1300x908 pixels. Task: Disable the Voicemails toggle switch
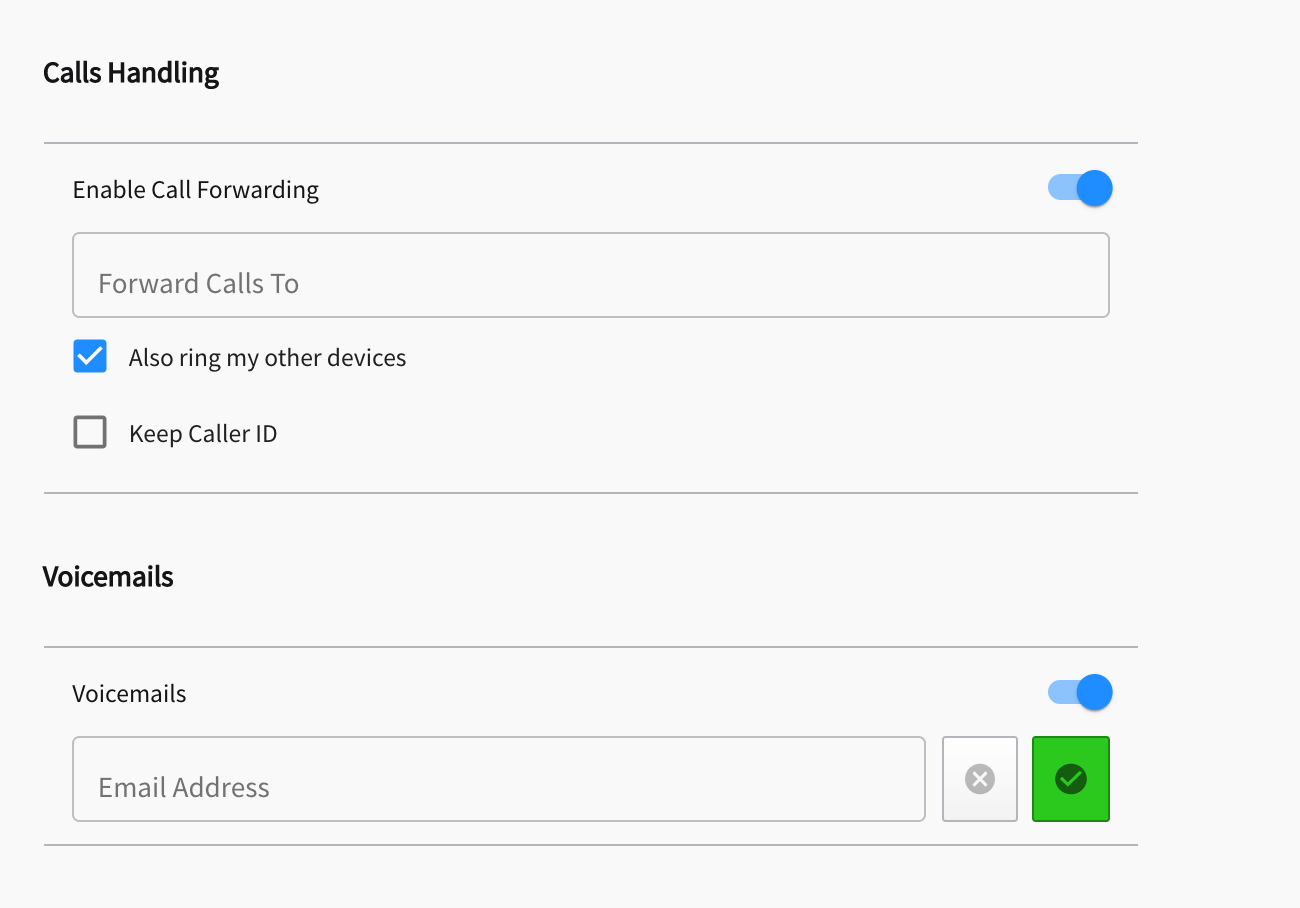(x=1080, y=692)
